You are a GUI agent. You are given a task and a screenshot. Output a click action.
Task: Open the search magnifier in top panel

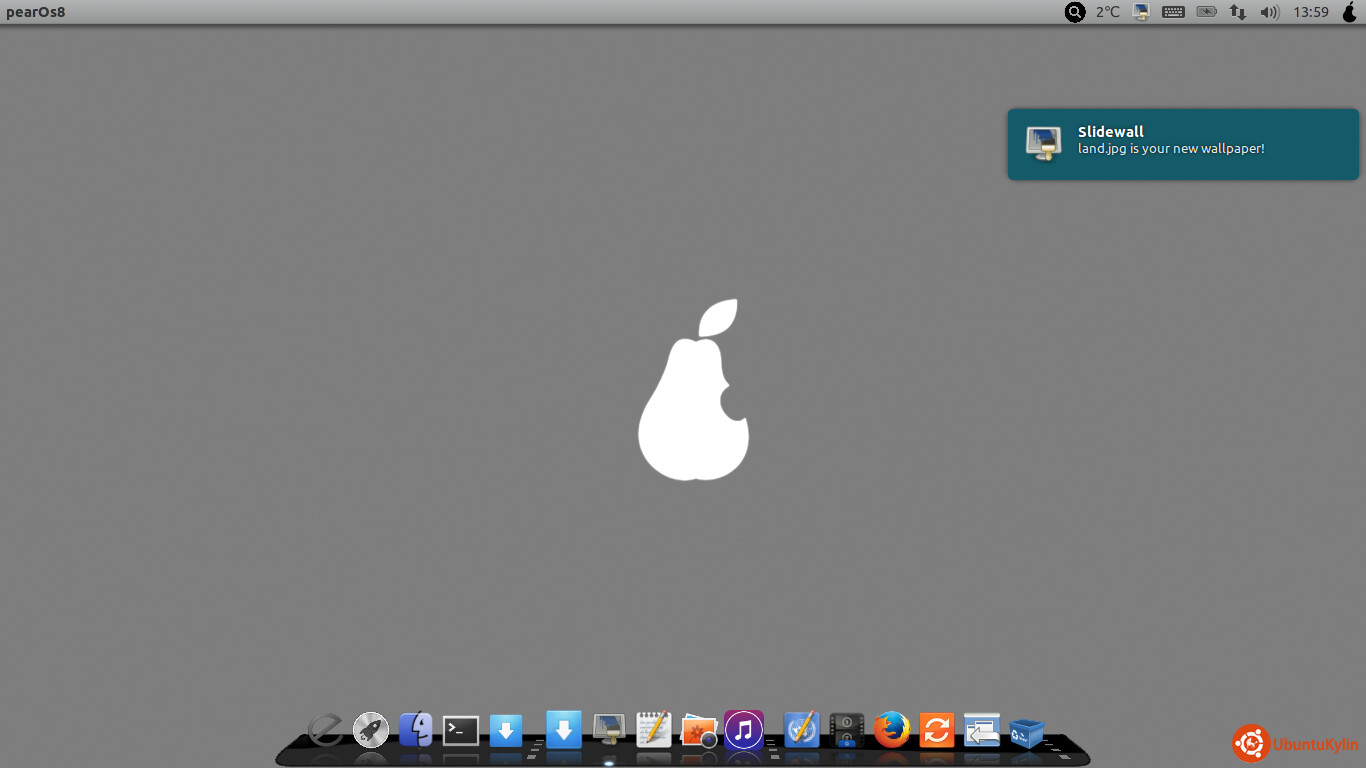1075,12
